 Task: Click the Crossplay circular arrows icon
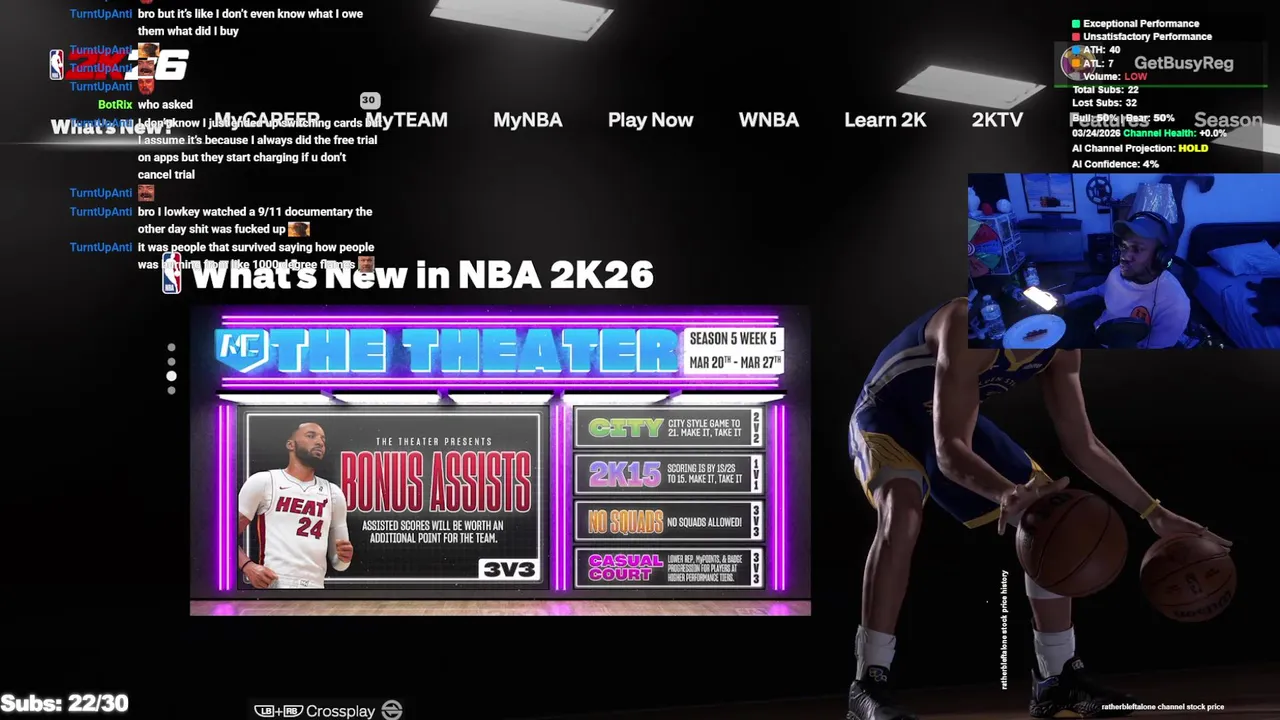(392, 710)
